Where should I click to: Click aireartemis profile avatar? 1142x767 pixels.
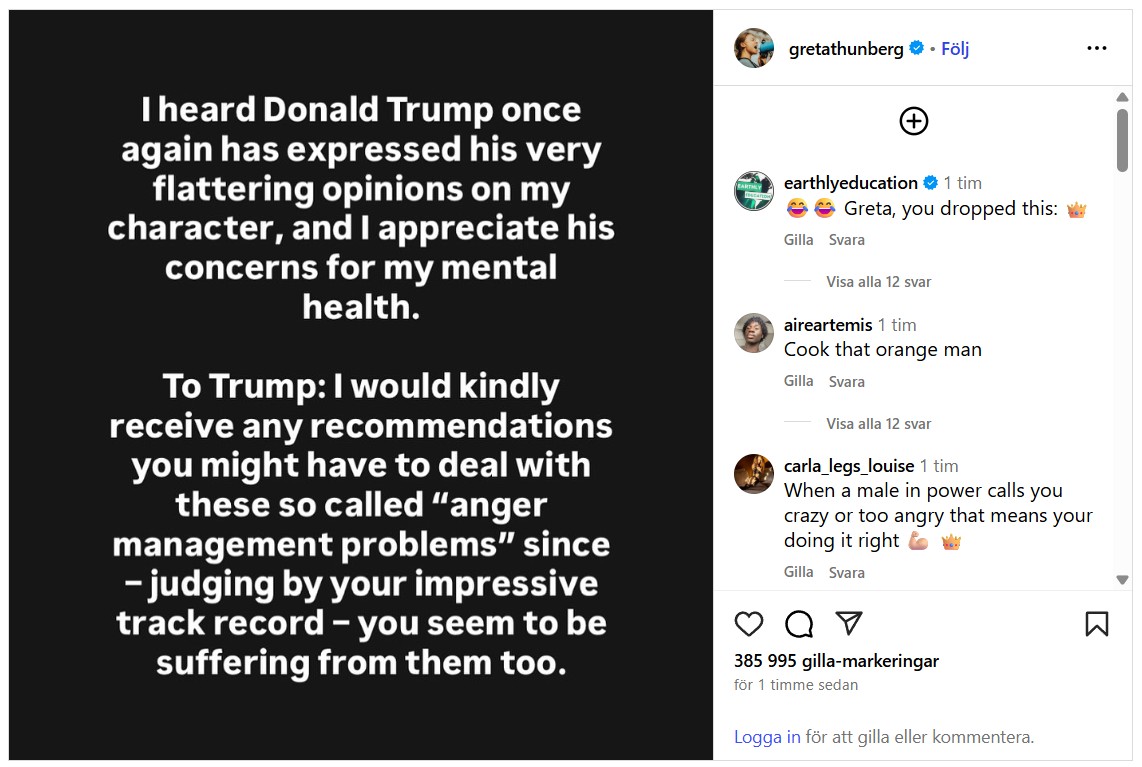click(754, 333)
